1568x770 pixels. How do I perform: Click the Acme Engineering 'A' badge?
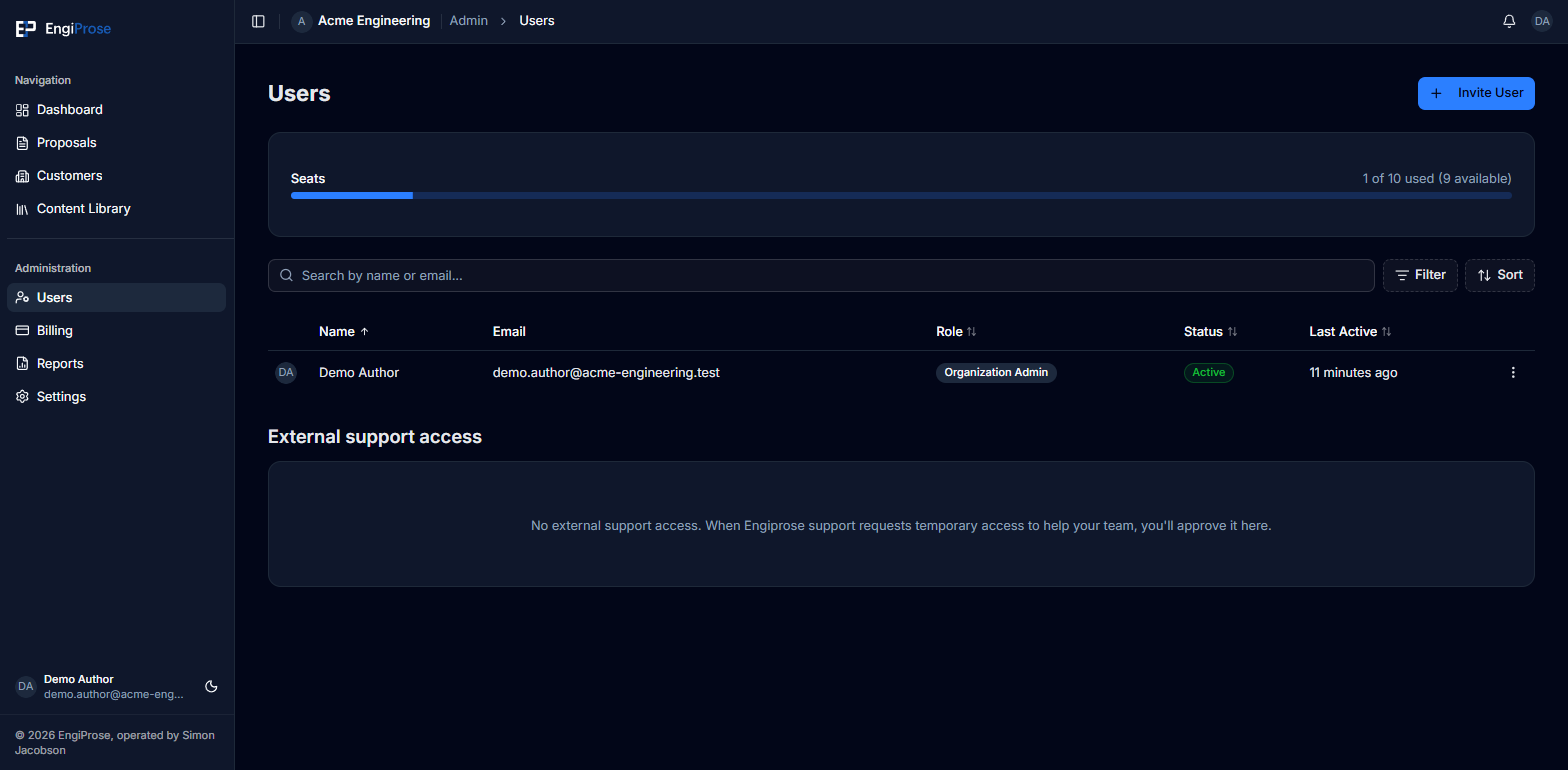tap(302, 21)
